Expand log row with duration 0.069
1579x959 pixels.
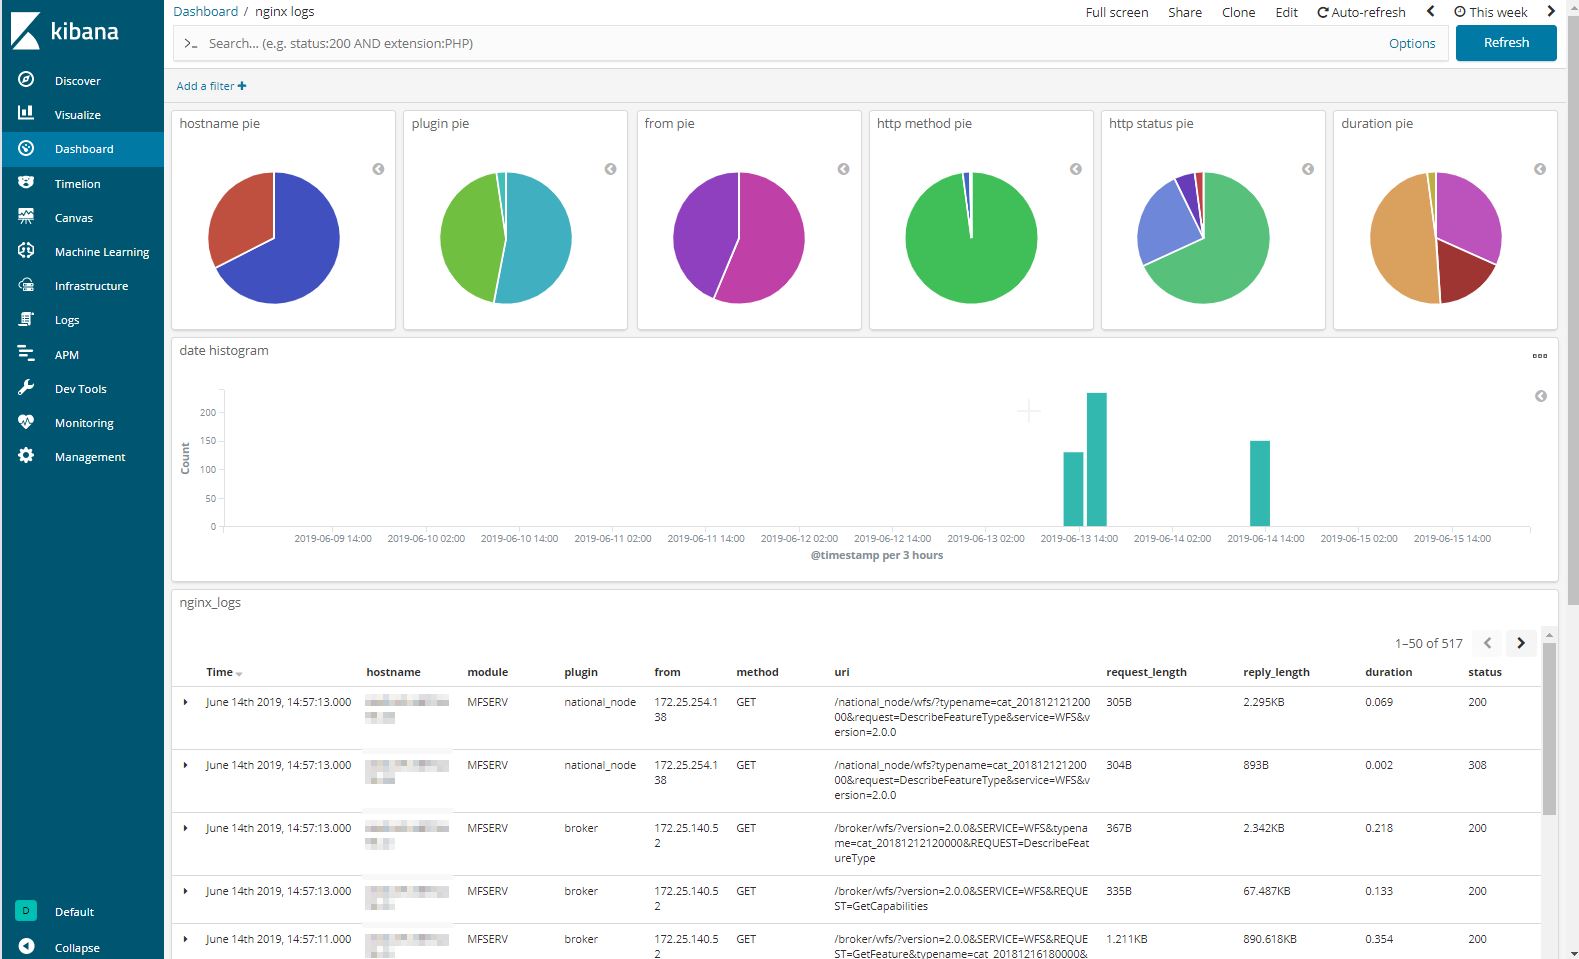pyautogui.click(x=186, y=702)
